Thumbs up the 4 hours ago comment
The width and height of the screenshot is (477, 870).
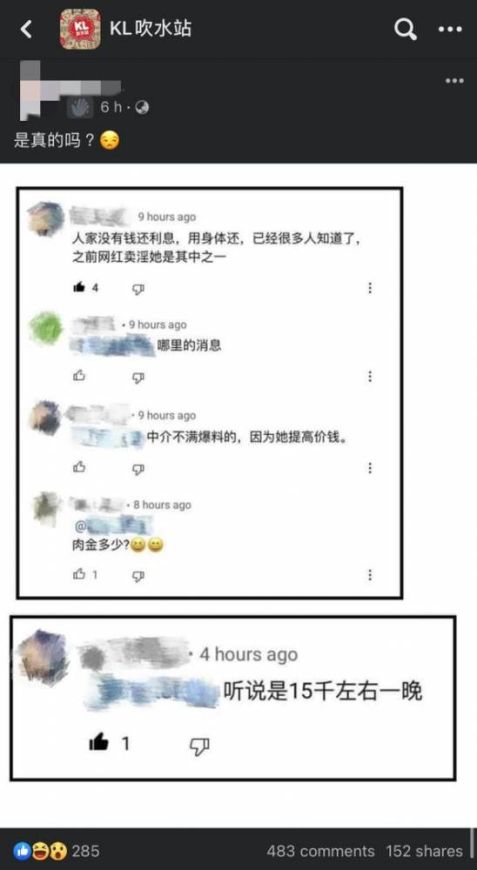tap(99, 742)
